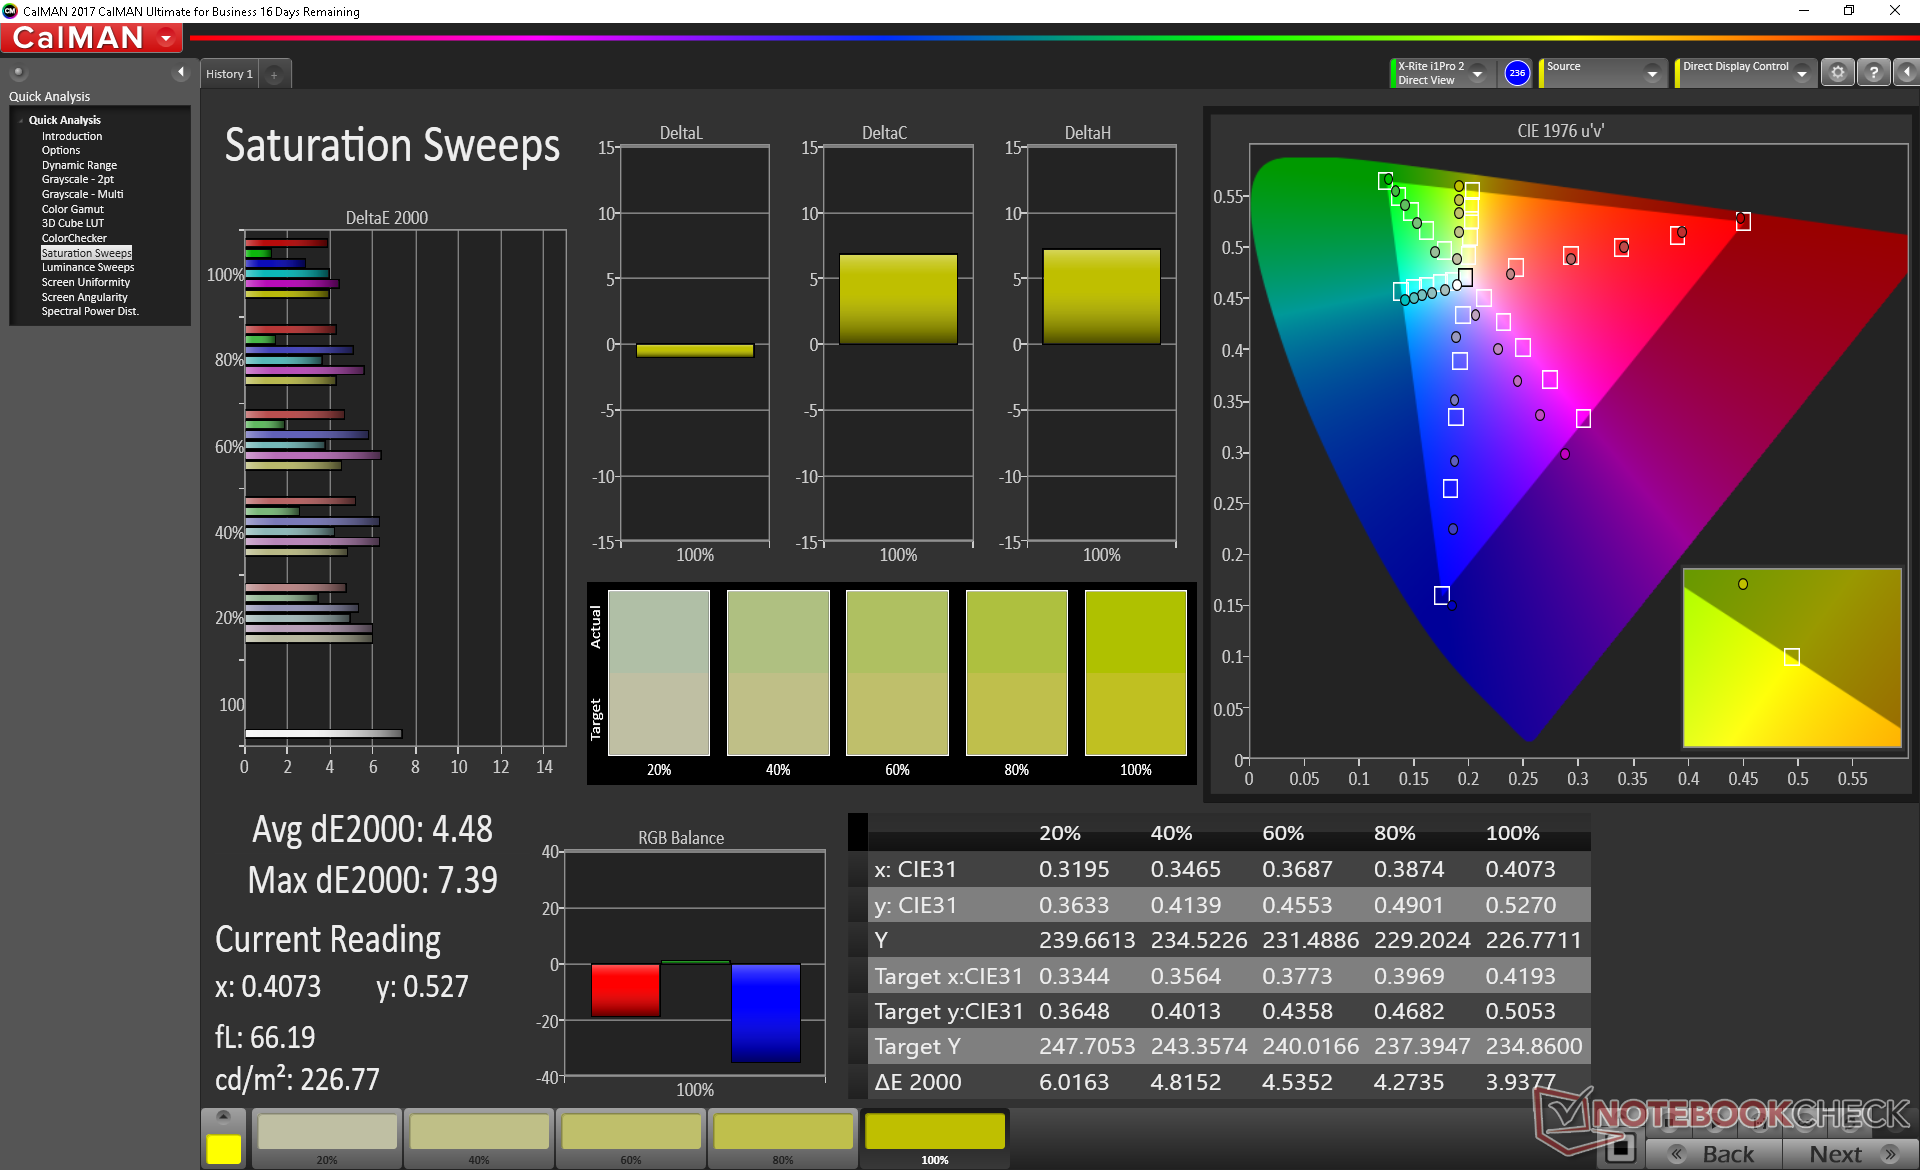
Task: Click the stop measurement square icon
Action: 1620,1149
